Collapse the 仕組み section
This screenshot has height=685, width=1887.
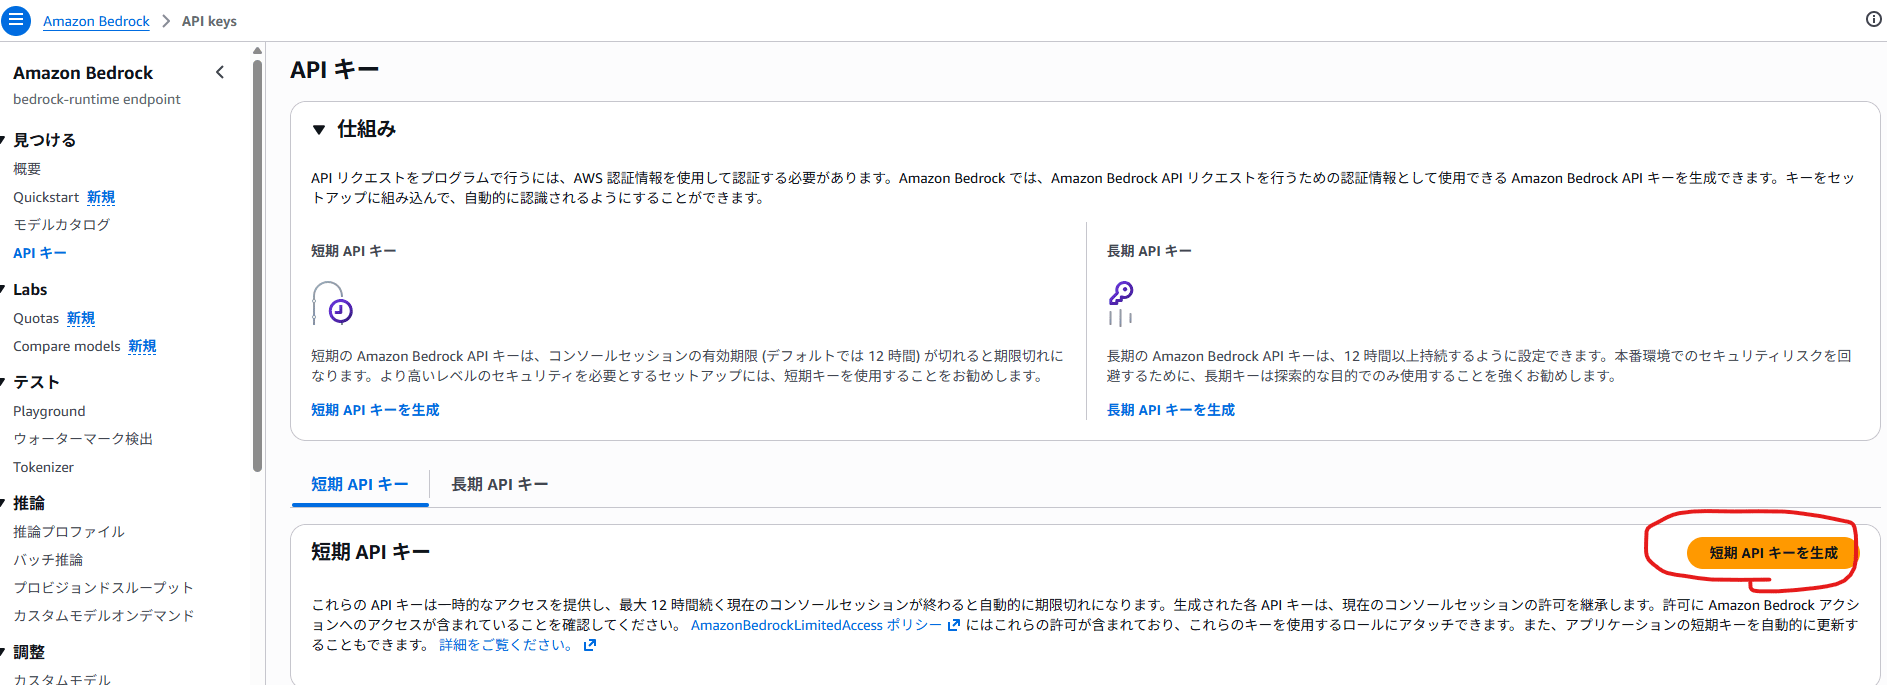click(x=319, y=129)
